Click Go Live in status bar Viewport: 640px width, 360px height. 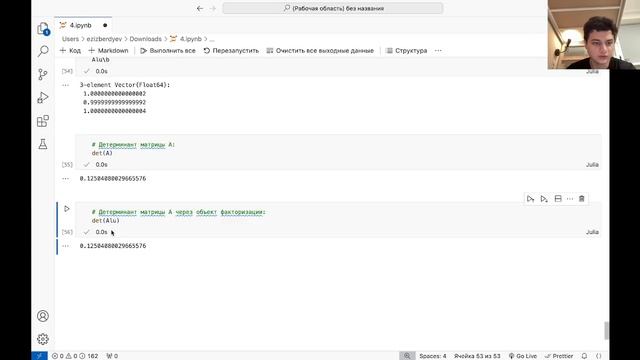[x=523, y=356]
